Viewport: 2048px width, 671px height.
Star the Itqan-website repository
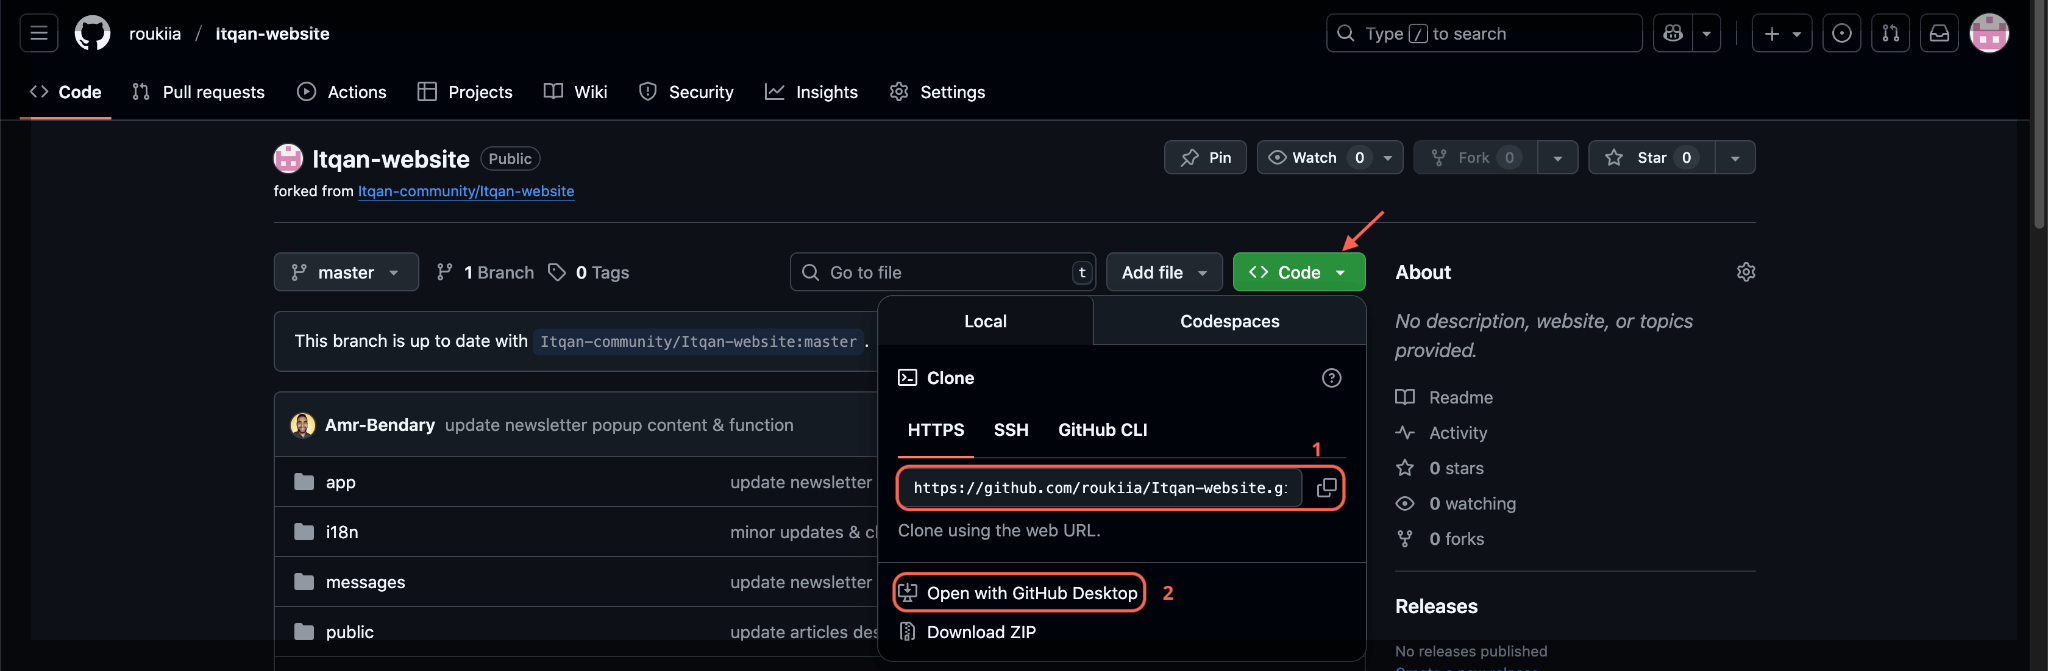(1651, 158)
